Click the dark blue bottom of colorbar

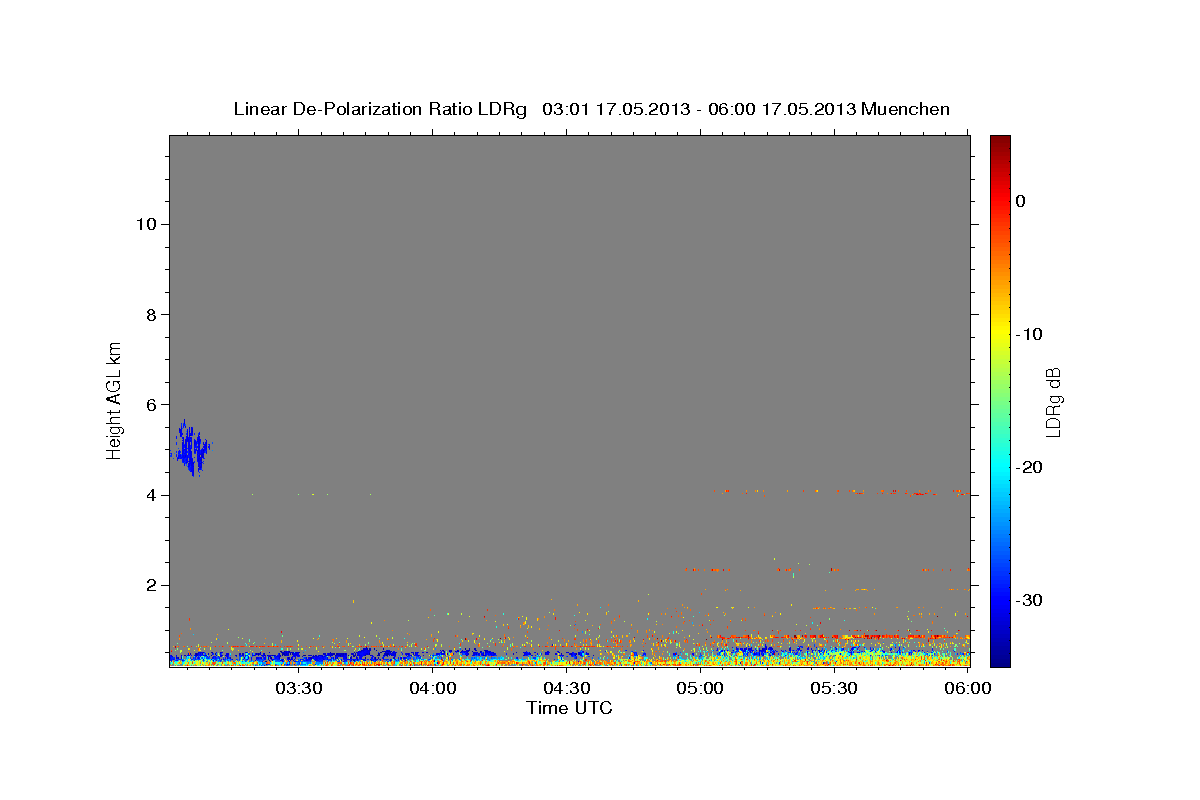1000,658
